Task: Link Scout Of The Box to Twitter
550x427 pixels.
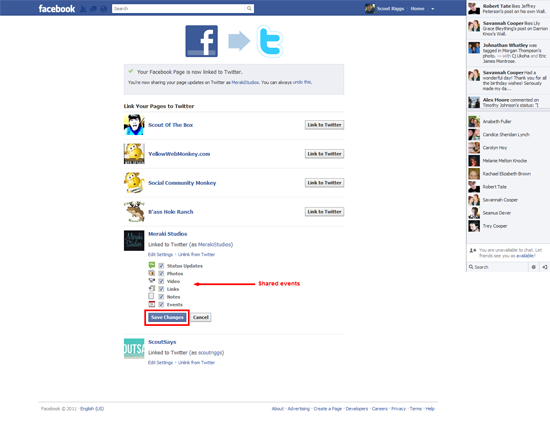Action: click(x=324, y=125)
